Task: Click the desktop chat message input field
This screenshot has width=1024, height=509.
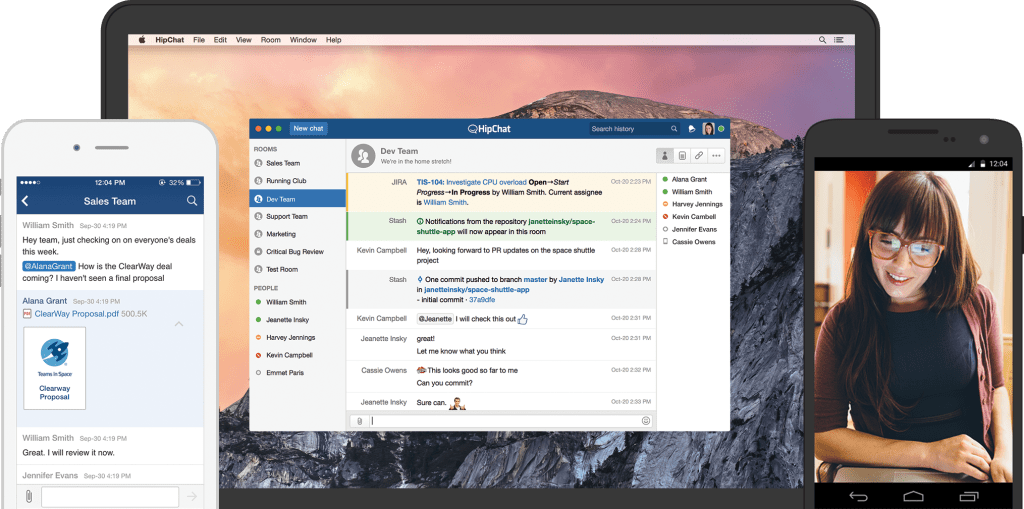Action: click(505, 421)
